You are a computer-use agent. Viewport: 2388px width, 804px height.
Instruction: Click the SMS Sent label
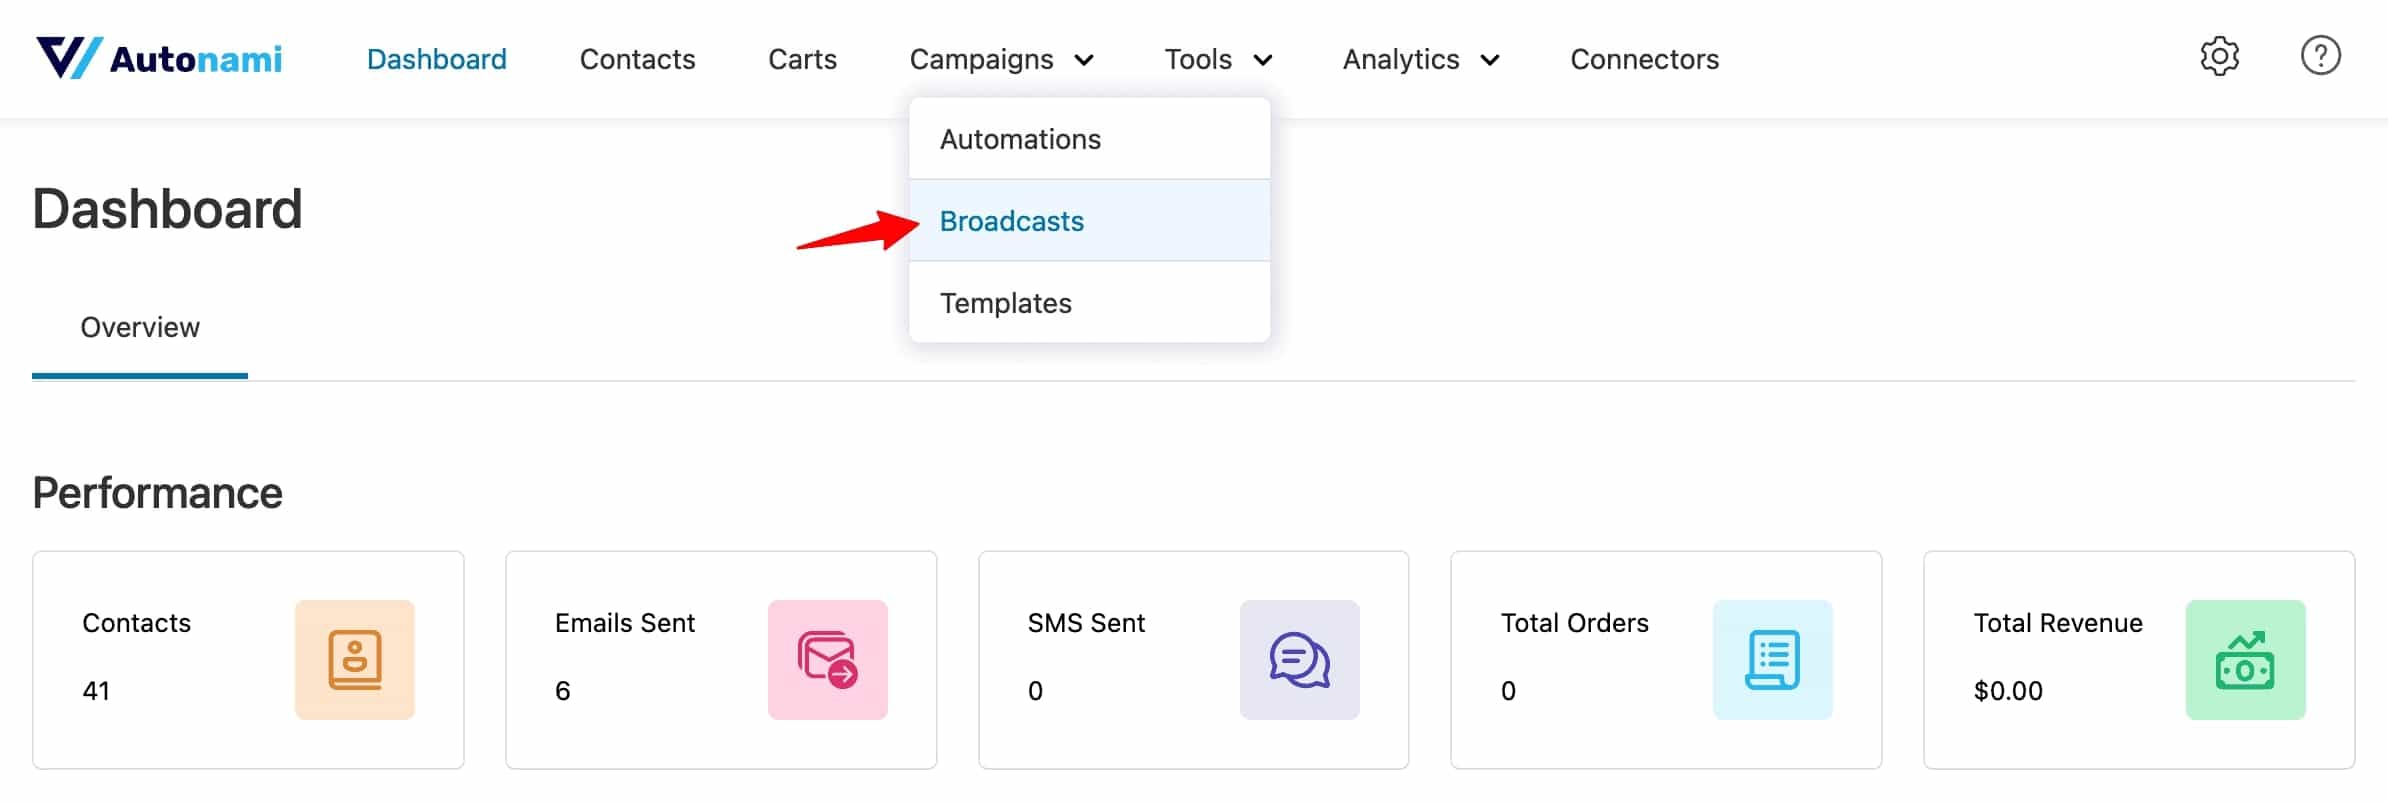(1086, 623)
